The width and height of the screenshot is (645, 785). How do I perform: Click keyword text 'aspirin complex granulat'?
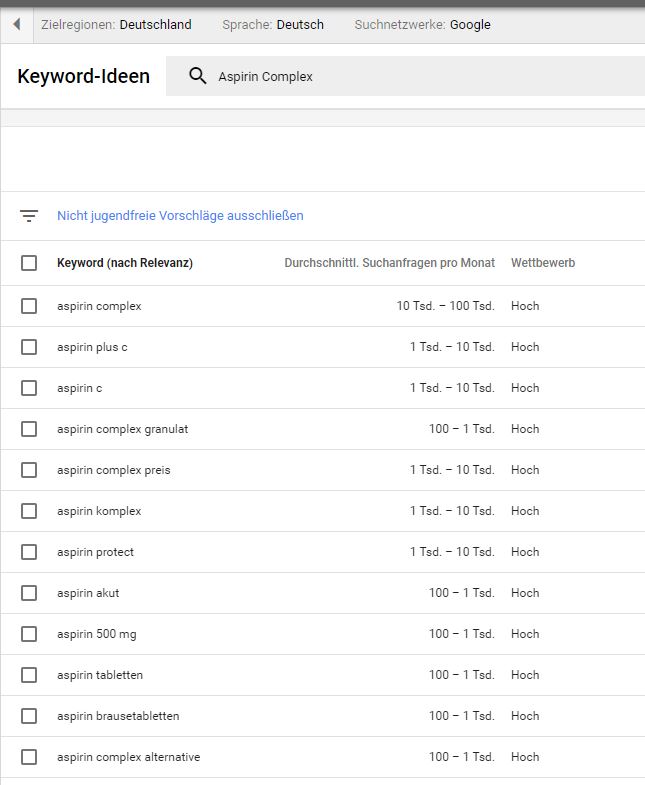coord(123,429)
